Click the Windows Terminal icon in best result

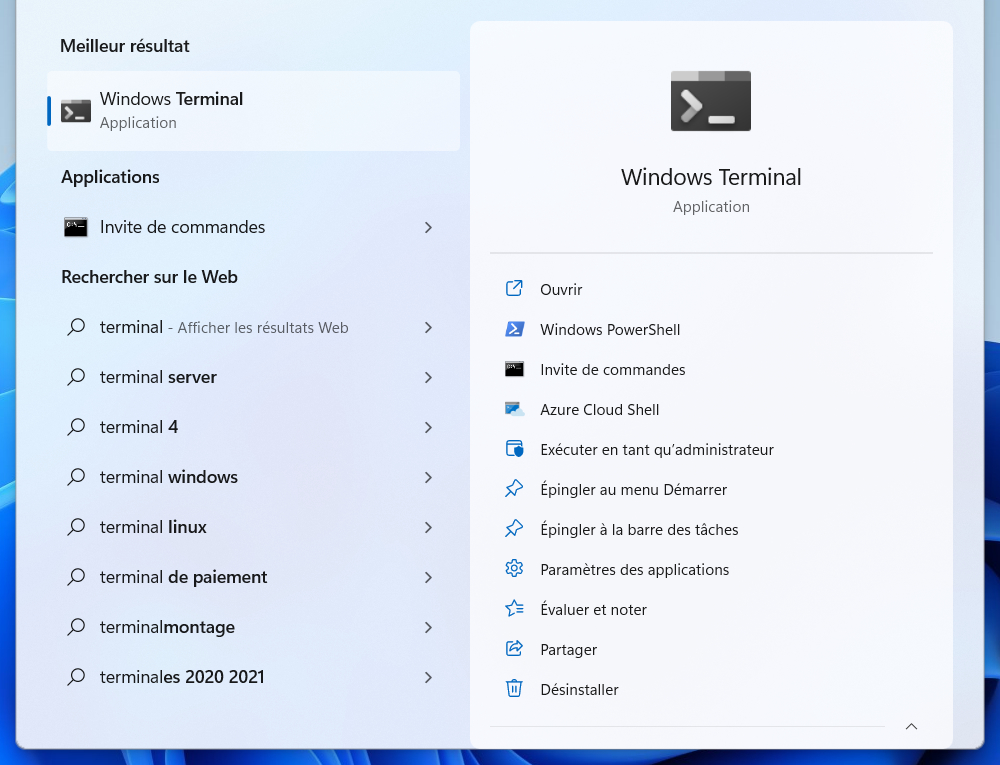tap(76, 111)
